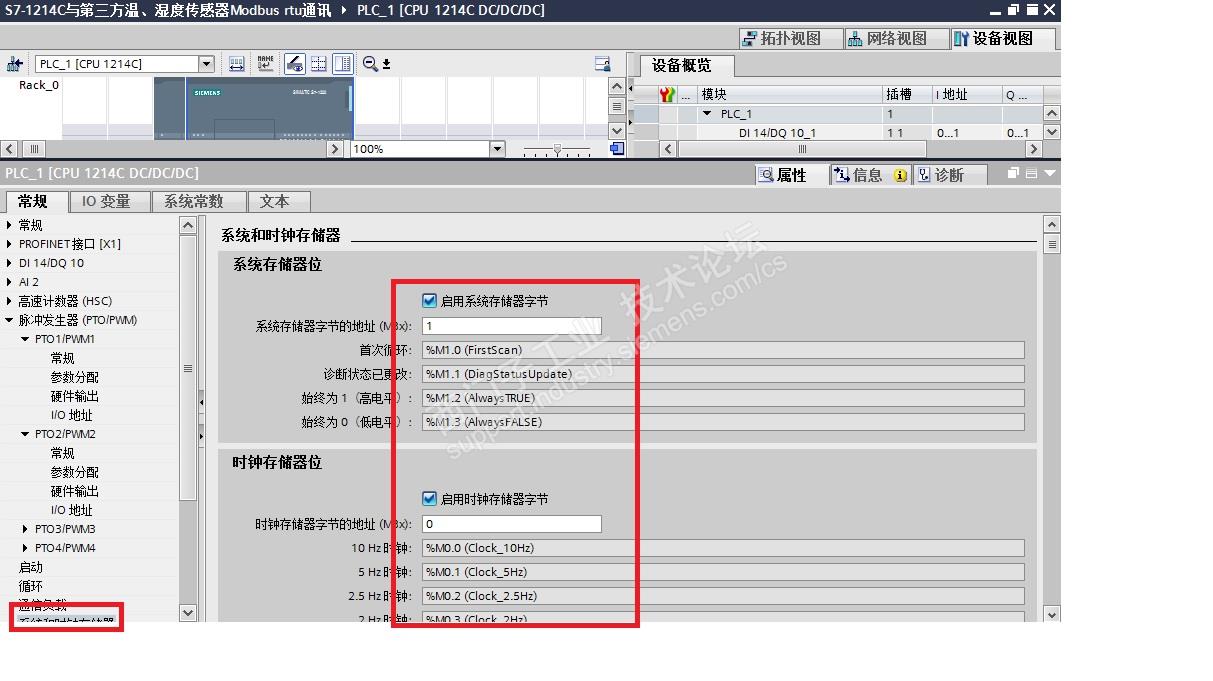The width and height of the screenshot is (1213, 681).
Task: Click the colored tools icon in overview header
Action: pos(668,94)
